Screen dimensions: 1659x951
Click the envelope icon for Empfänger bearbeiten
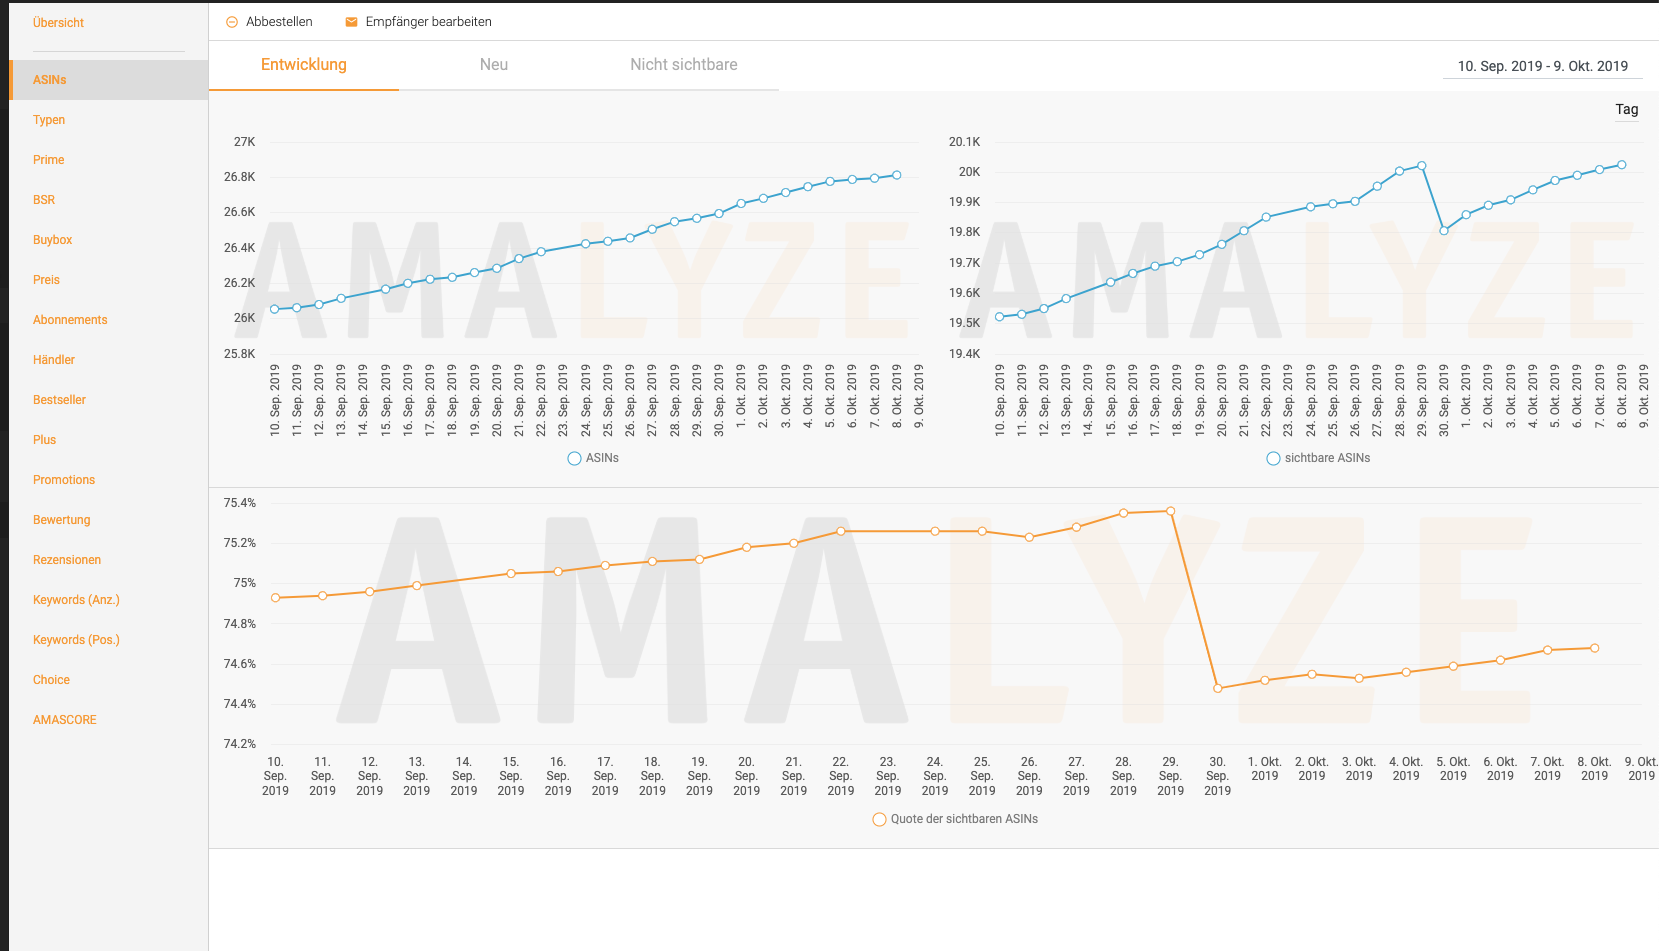[x=351, y=22]
